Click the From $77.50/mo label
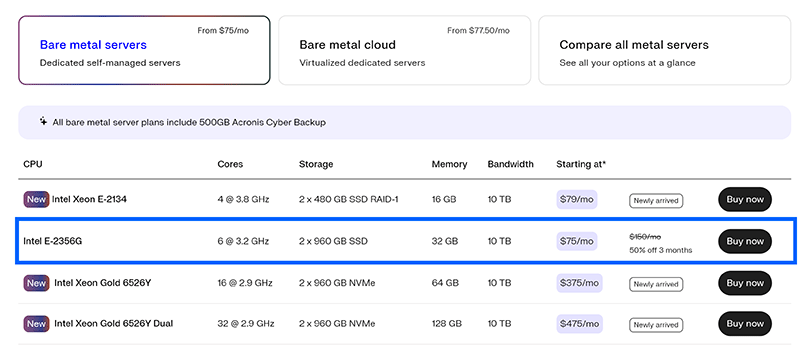The width and height of the screenshot is (810, 361). (x=478, y=31)
